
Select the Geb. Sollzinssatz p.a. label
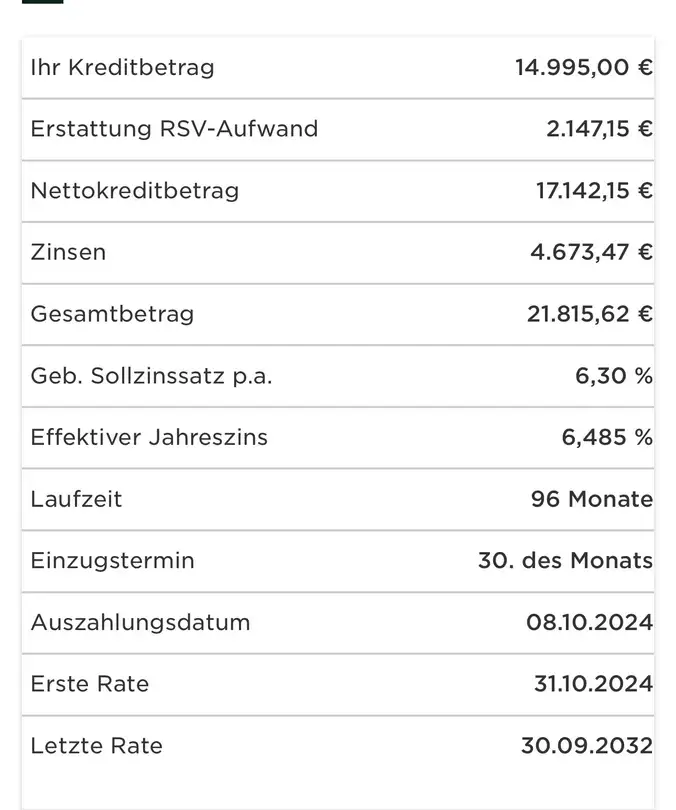point(151,376)
